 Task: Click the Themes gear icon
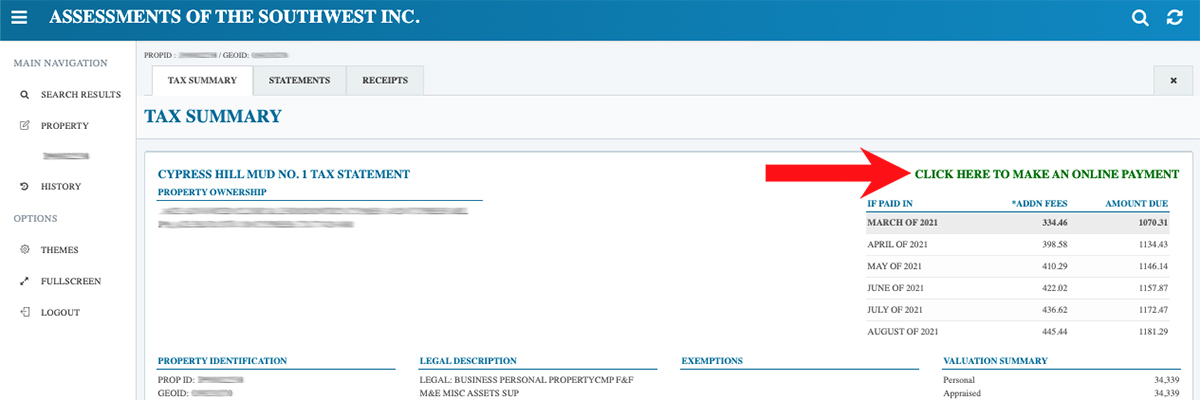(24, 250)
